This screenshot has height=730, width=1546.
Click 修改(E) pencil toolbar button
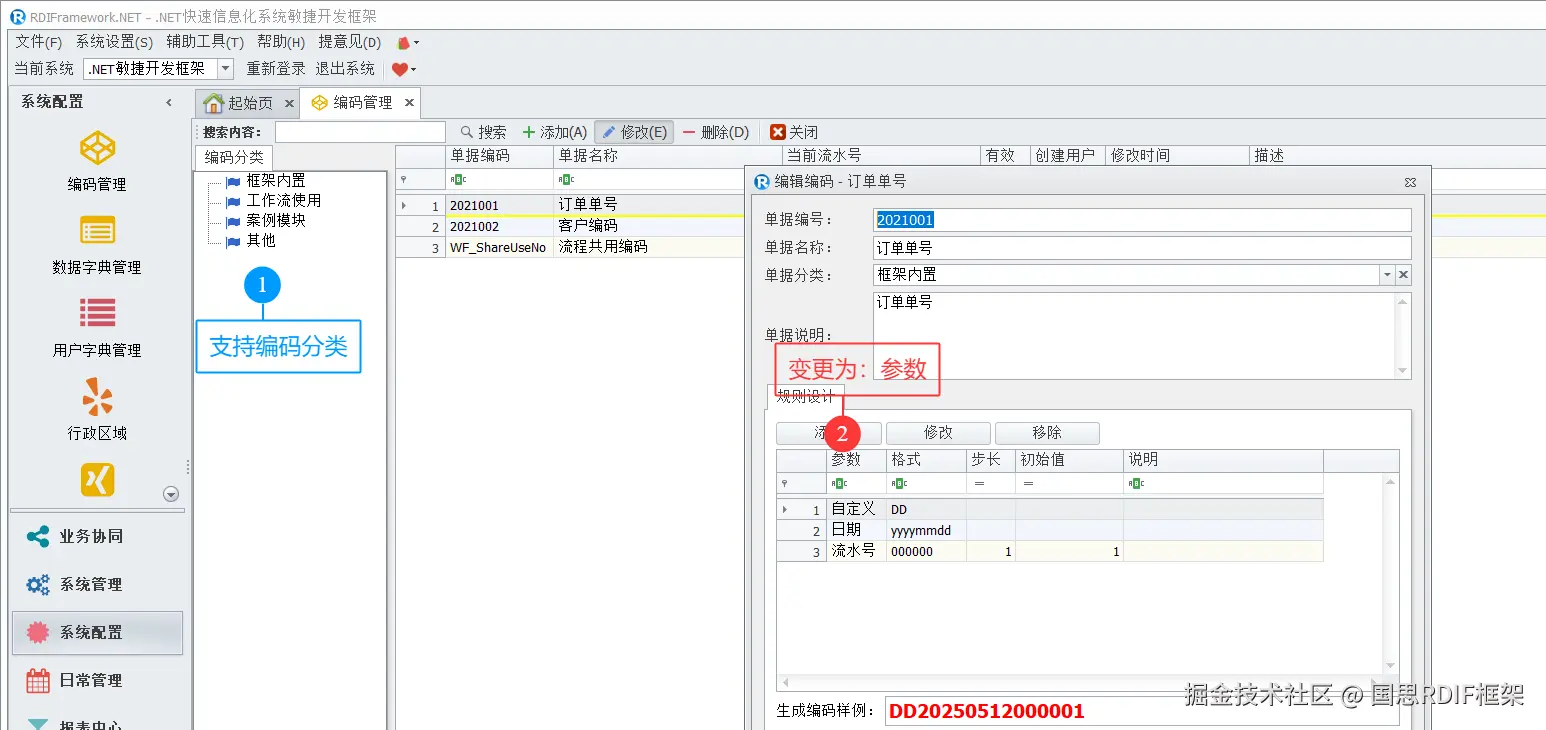(634, 132)
